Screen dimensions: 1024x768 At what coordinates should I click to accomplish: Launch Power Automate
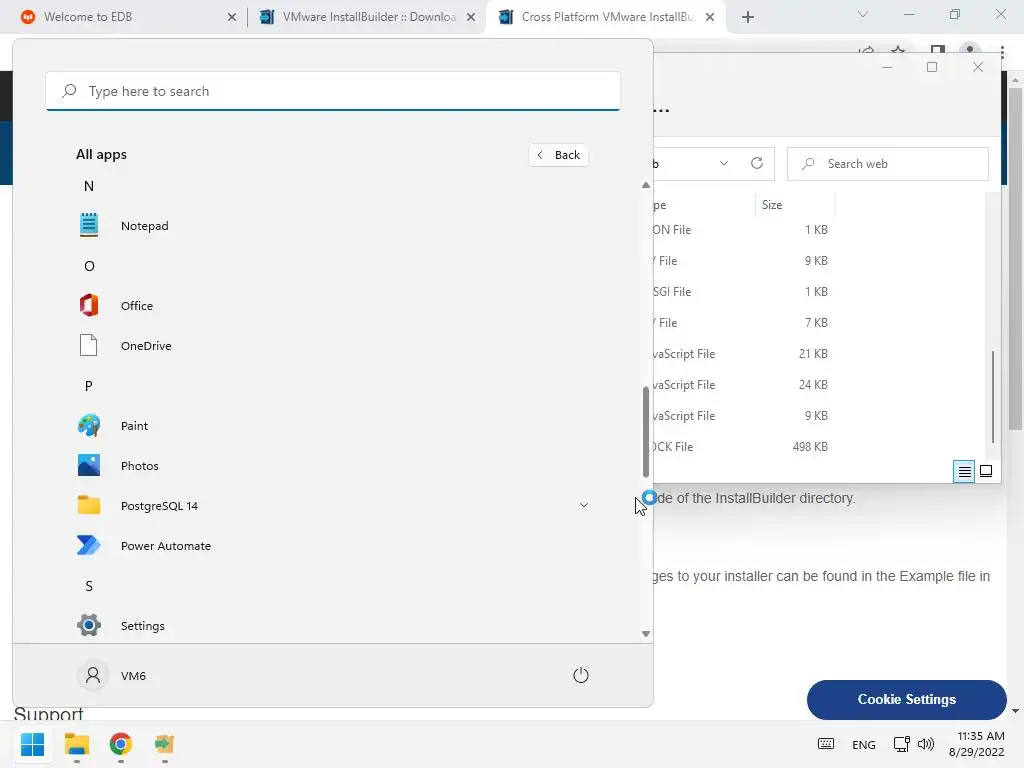pyautogui.click(x=332, y=546)
